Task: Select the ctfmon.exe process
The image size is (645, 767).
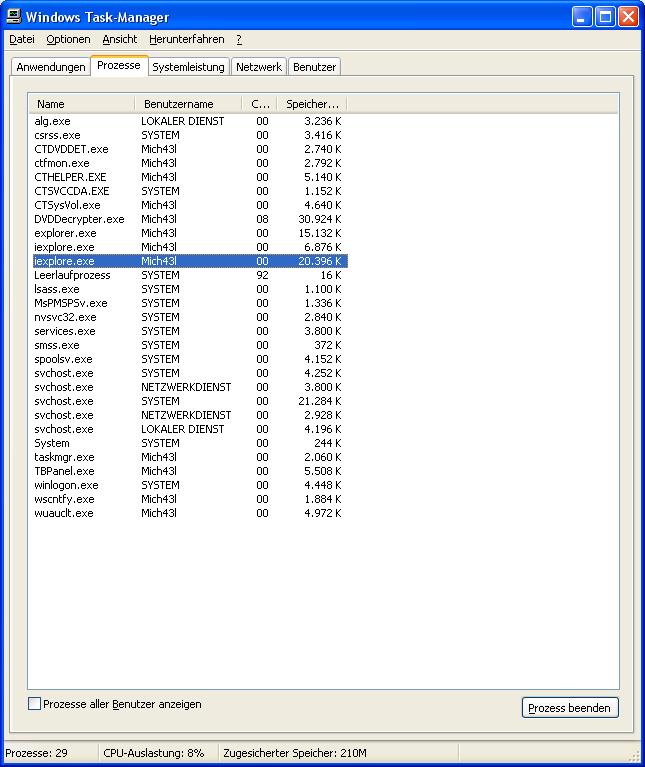Action: coord(190,163)
